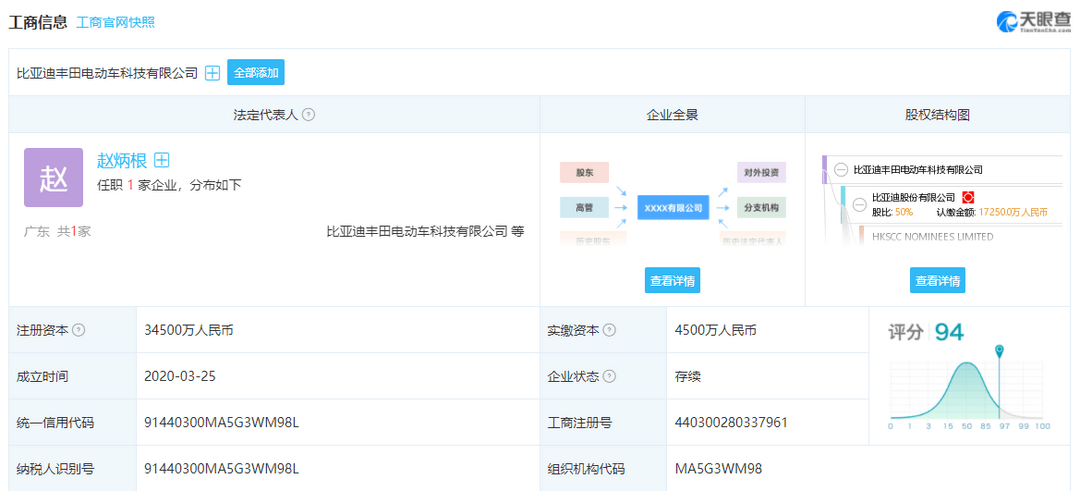Click the 认缴金额 17250.0万人民币 text
Viewport: 1080px width, 491px height.
pos(993,213)
